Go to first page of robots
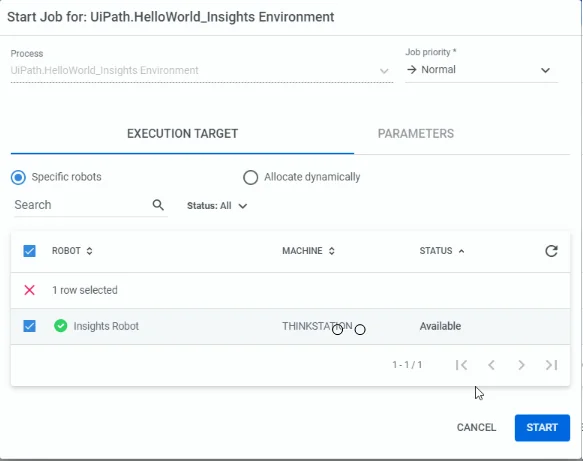 461,365
